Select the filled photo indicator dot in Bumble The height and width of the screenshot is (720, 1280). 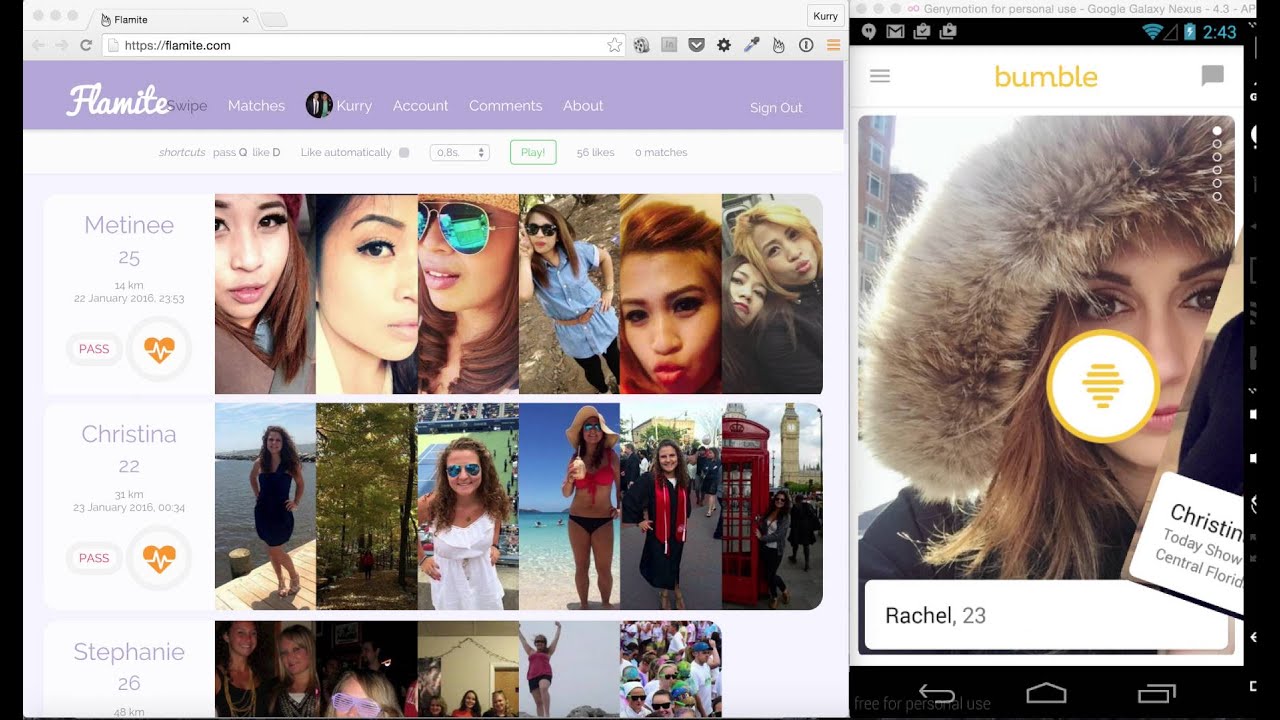(1217, 131)
